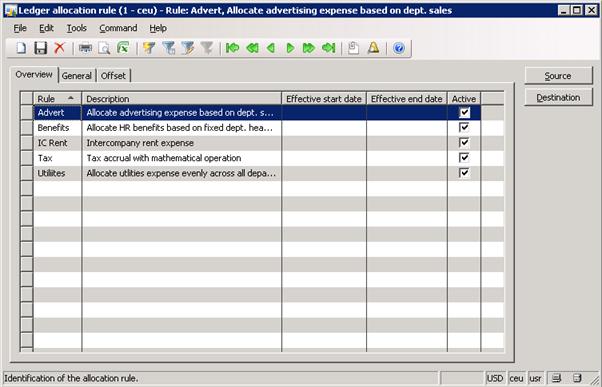The height and width of the screenshot is (387, 602).
Task: Click the greyed-out remove filter funnel icon
Action: [207, 48]
